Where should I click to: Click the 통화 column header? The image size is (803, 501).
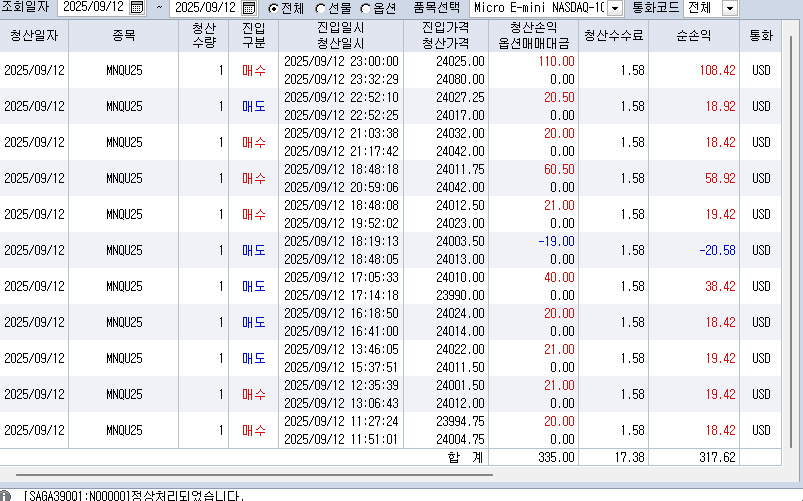click(x=760, y=36)
